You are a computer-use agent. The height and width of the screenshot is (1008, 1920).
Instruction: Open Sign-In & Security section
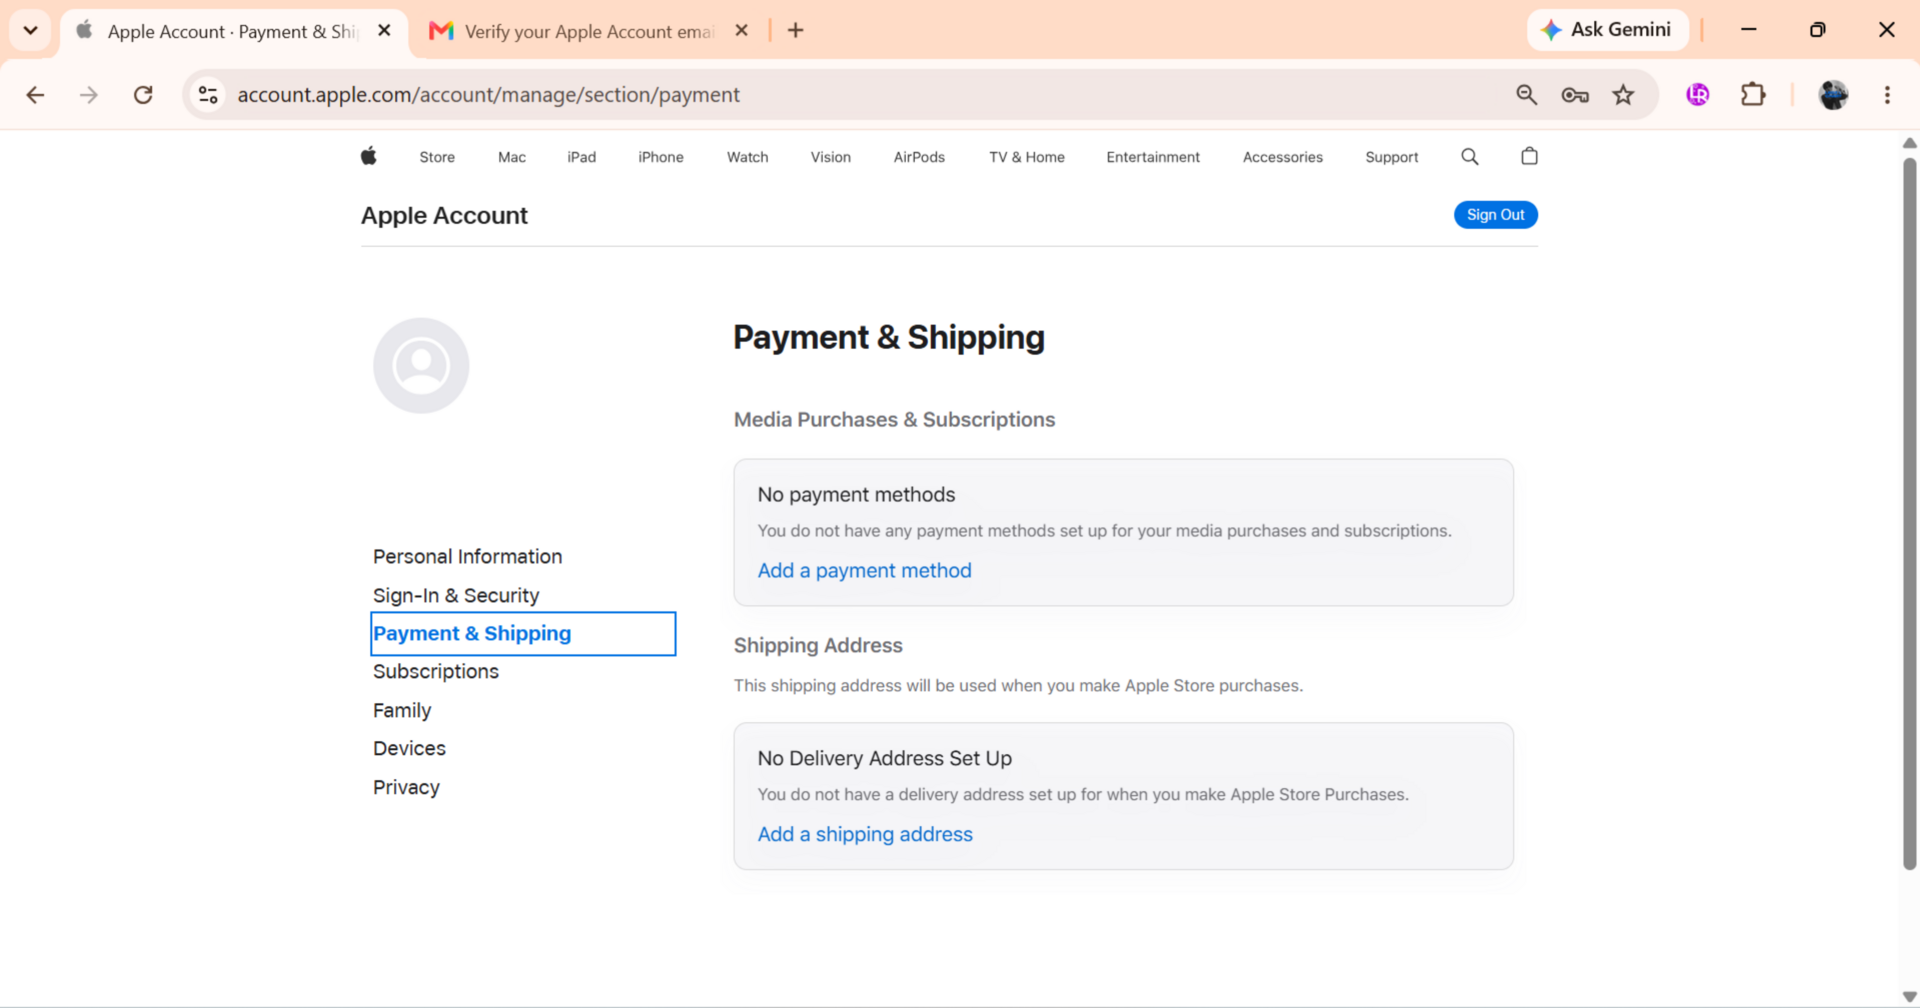456,595
